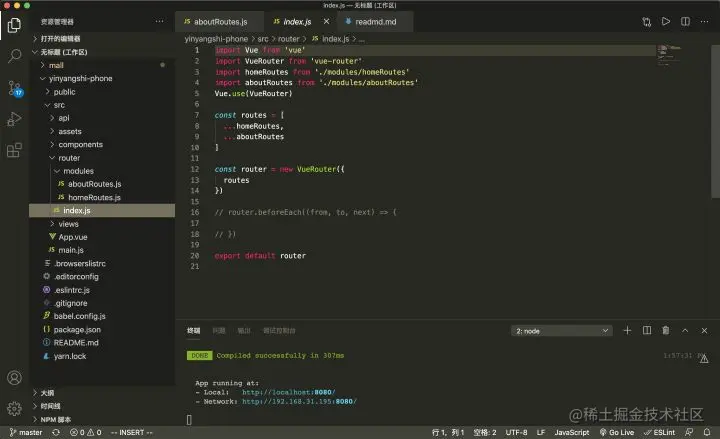Open homeRoutes.js in file tree

click(x=102, y=197)
